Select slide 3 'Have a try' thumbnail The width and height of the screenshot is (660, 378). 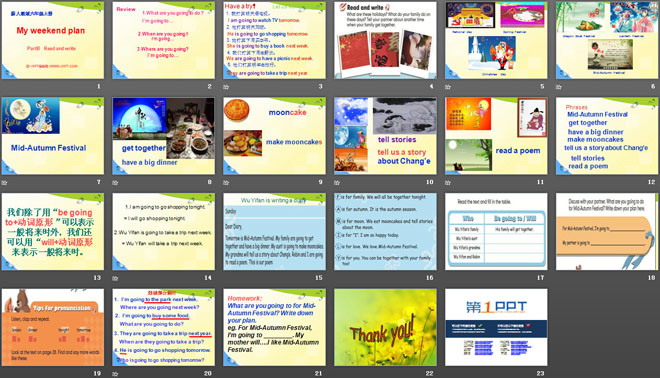coord(274,40)
